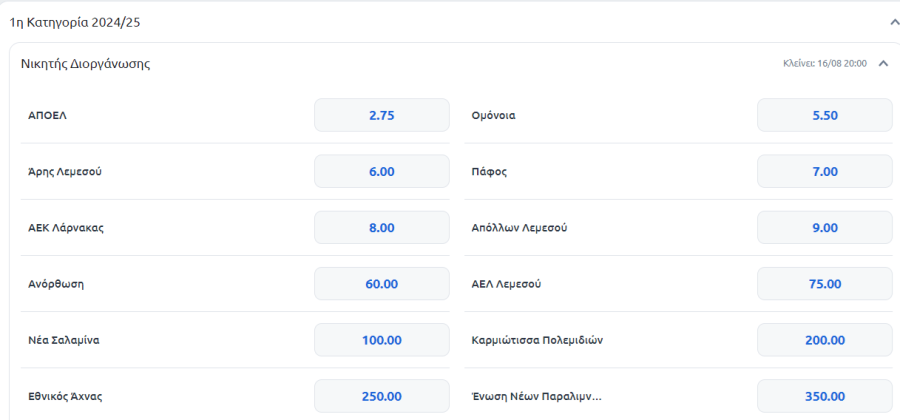Click the ΑΠΟΕΛ team name

48,115
